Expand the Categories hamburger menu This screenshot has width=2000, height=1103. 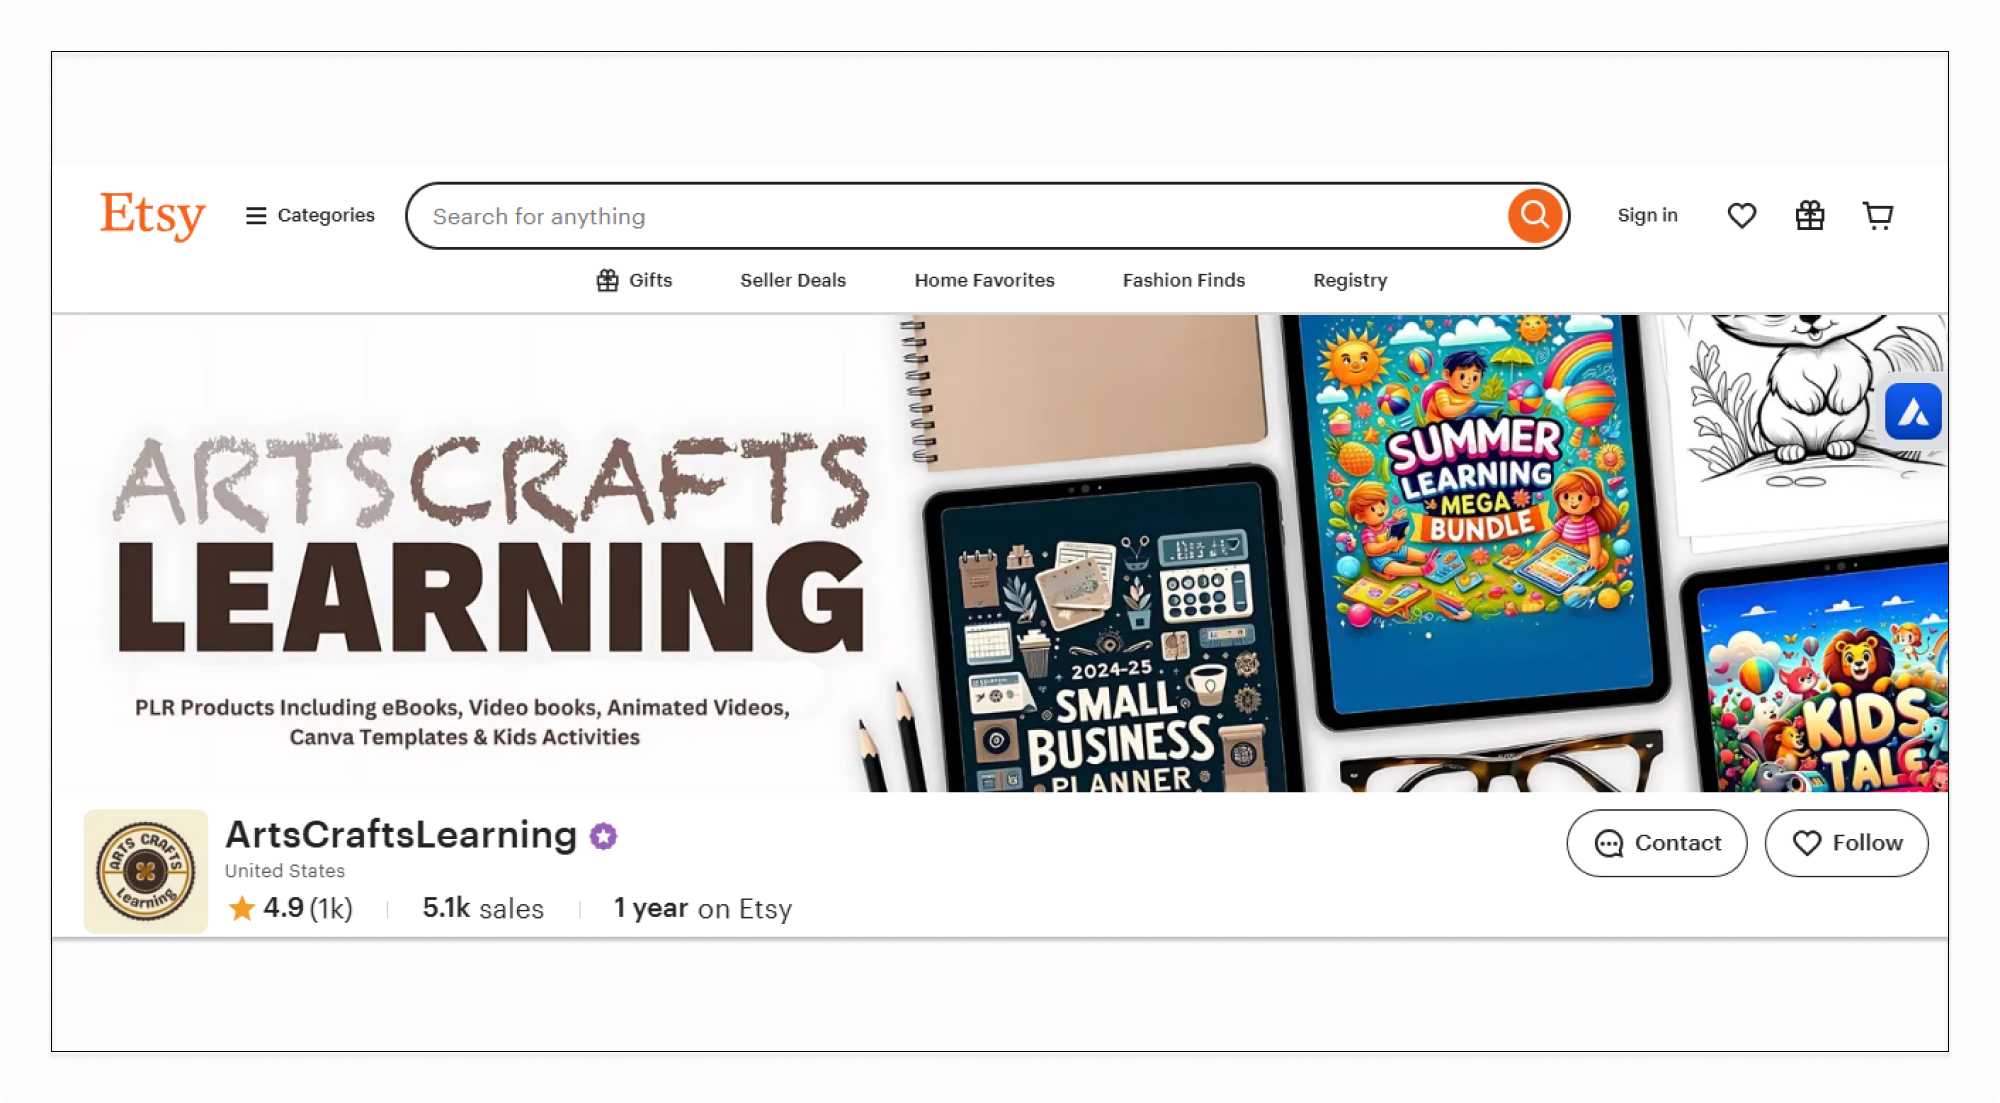(310, 215)
